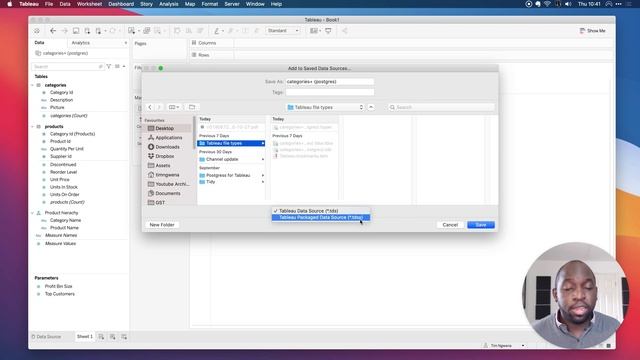Choose Tableau Data Source (*.tds) format
The height and width of the screenshot is (360, 640).
321,211
